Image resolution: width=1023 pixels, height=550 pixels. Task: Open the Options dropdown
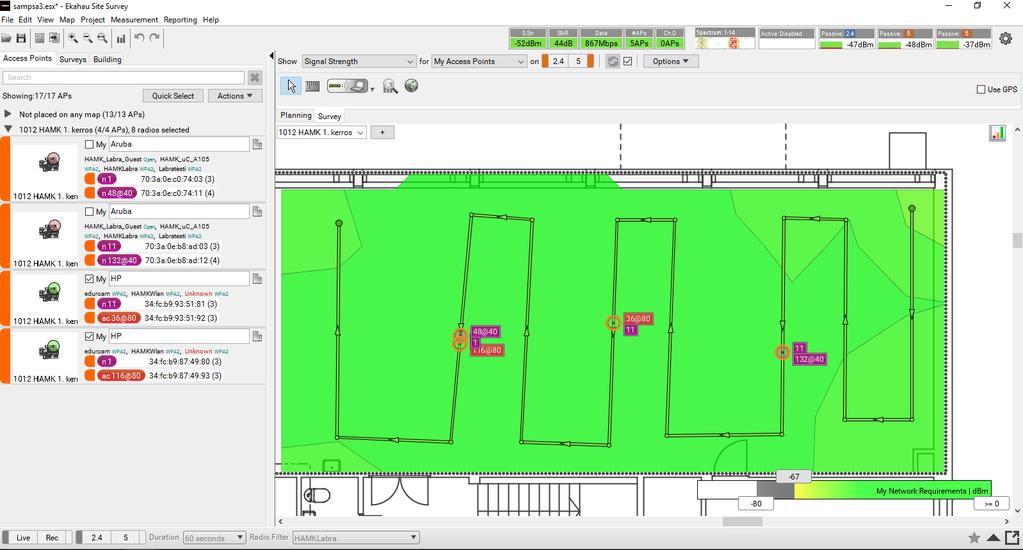pyautogui.click(x=670, y=61)
